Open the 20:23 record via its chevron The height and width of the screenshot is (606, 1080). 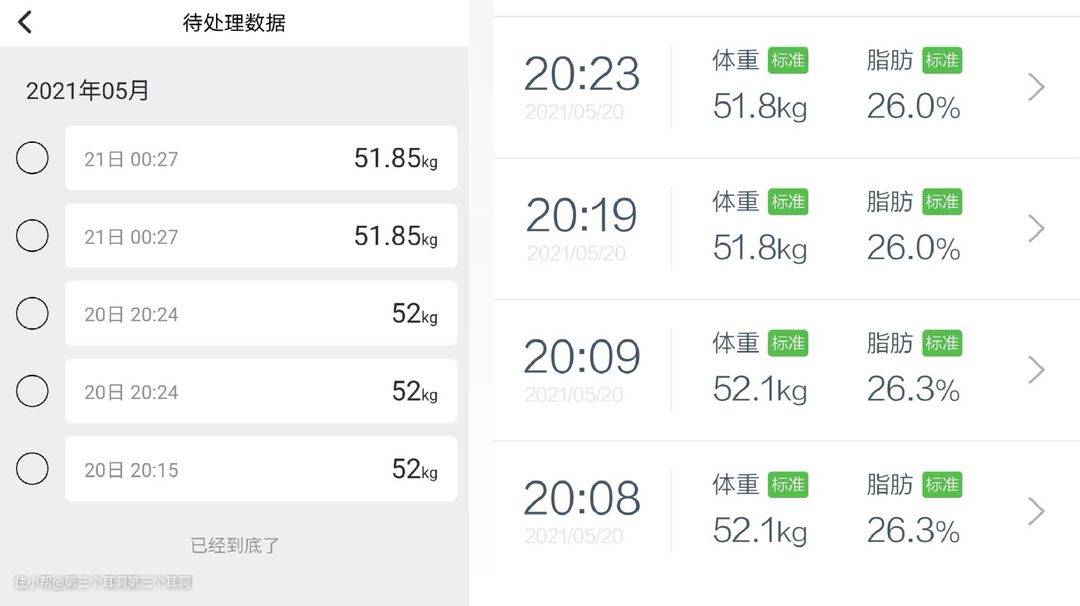click(x=1037, y=87)
